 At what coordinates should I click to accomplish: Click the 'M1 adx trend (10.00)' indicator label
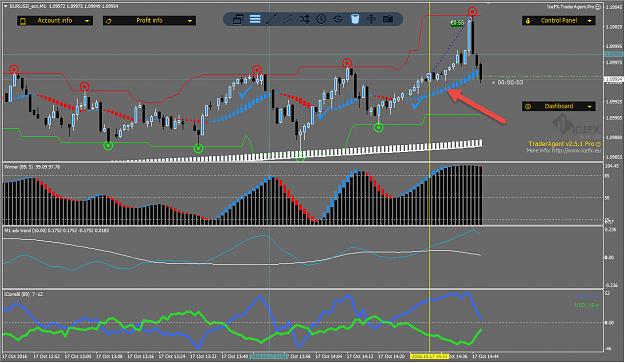(x=25, y=230)
